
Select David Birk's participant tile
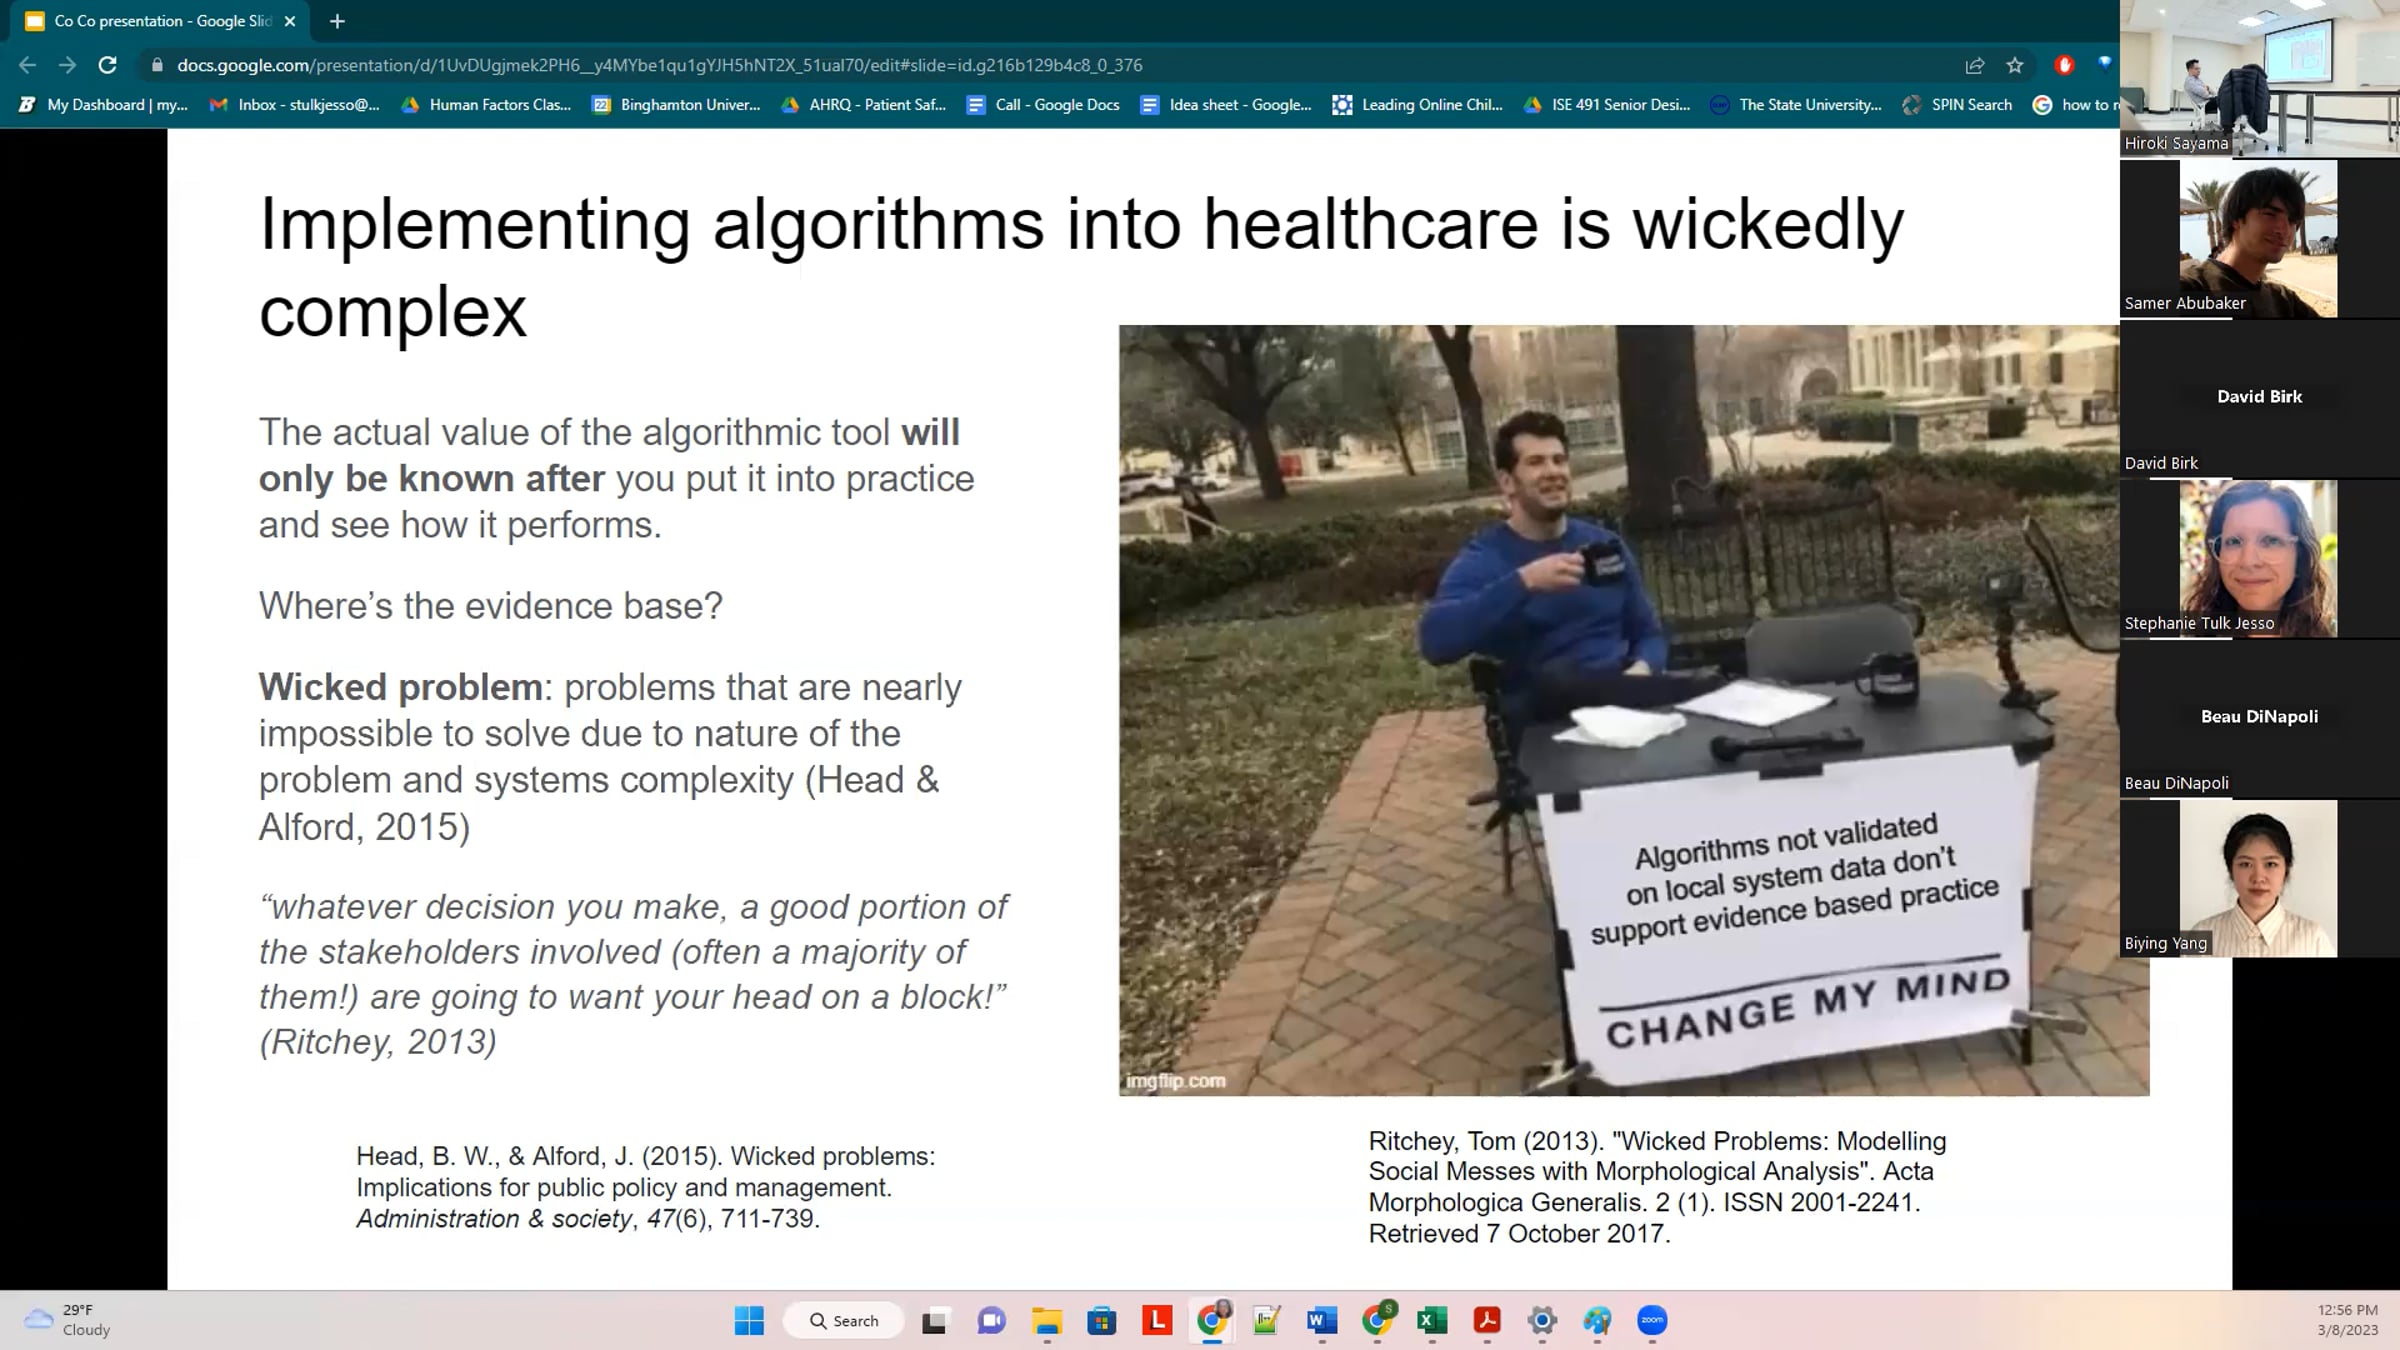coord(2259,399)
